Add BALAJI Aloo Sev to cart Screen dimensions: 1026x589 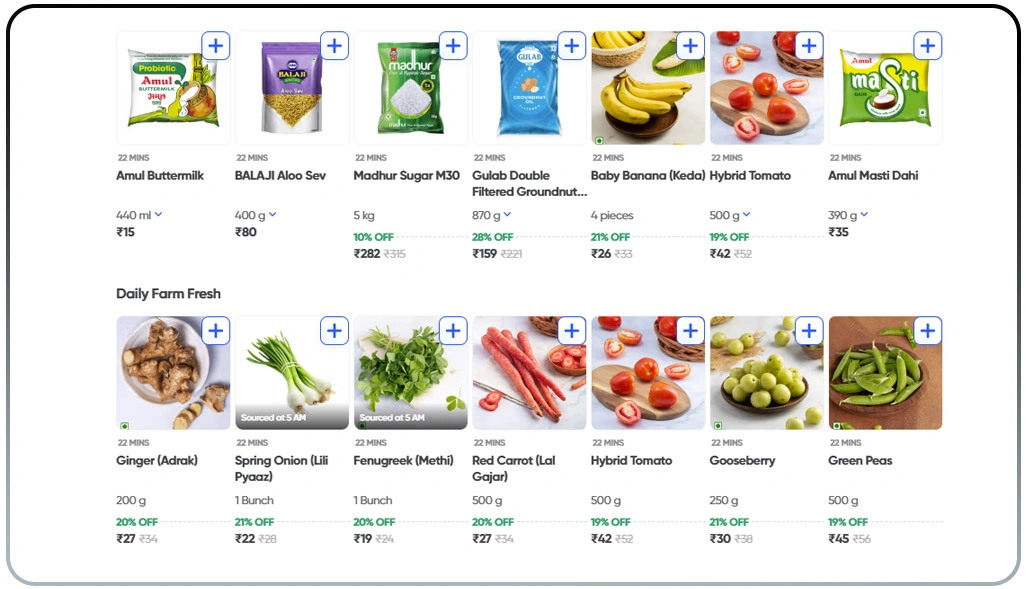334,46
